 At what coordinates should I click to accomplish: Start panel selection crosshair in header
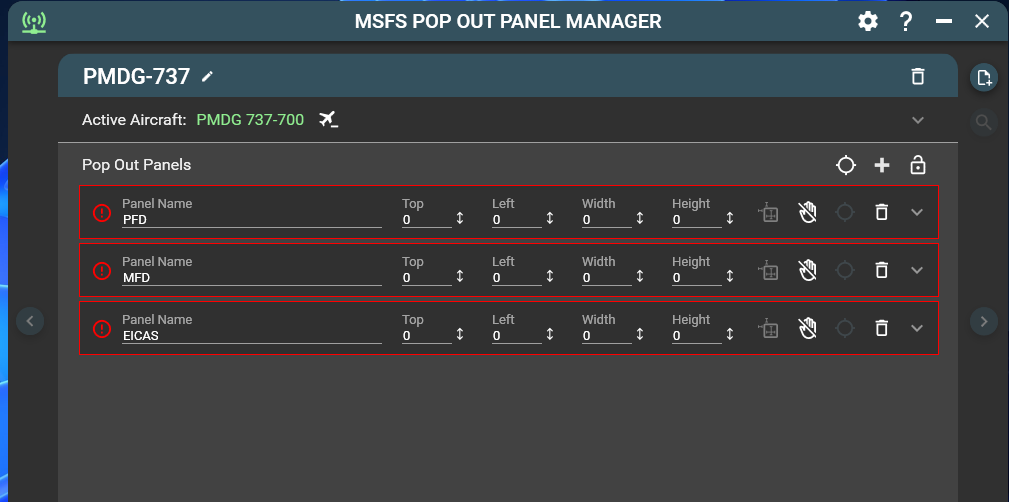pyautogui.click(x=846, y=165)
